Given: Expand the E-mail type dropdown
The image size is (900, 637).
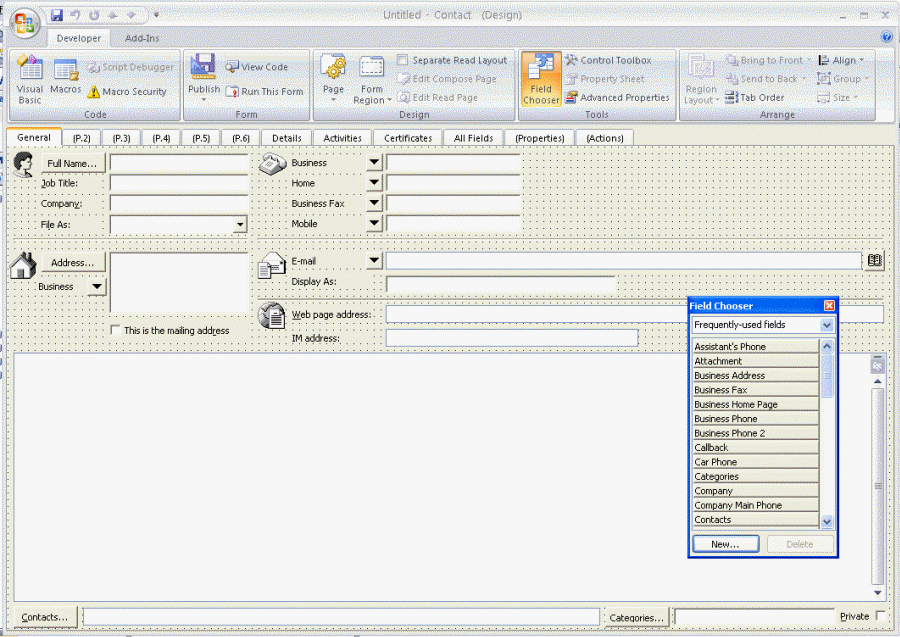Looking at the screenshot, I should click(x=374, y=261).
